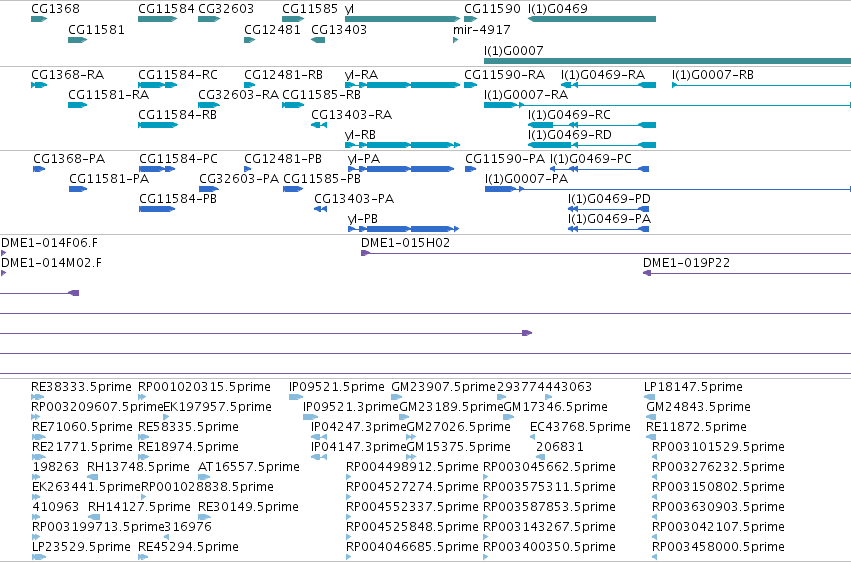This screenshot has height=562, width=851.
Task: Click the CG11585 gene label
Action: [x=310, y=9]
